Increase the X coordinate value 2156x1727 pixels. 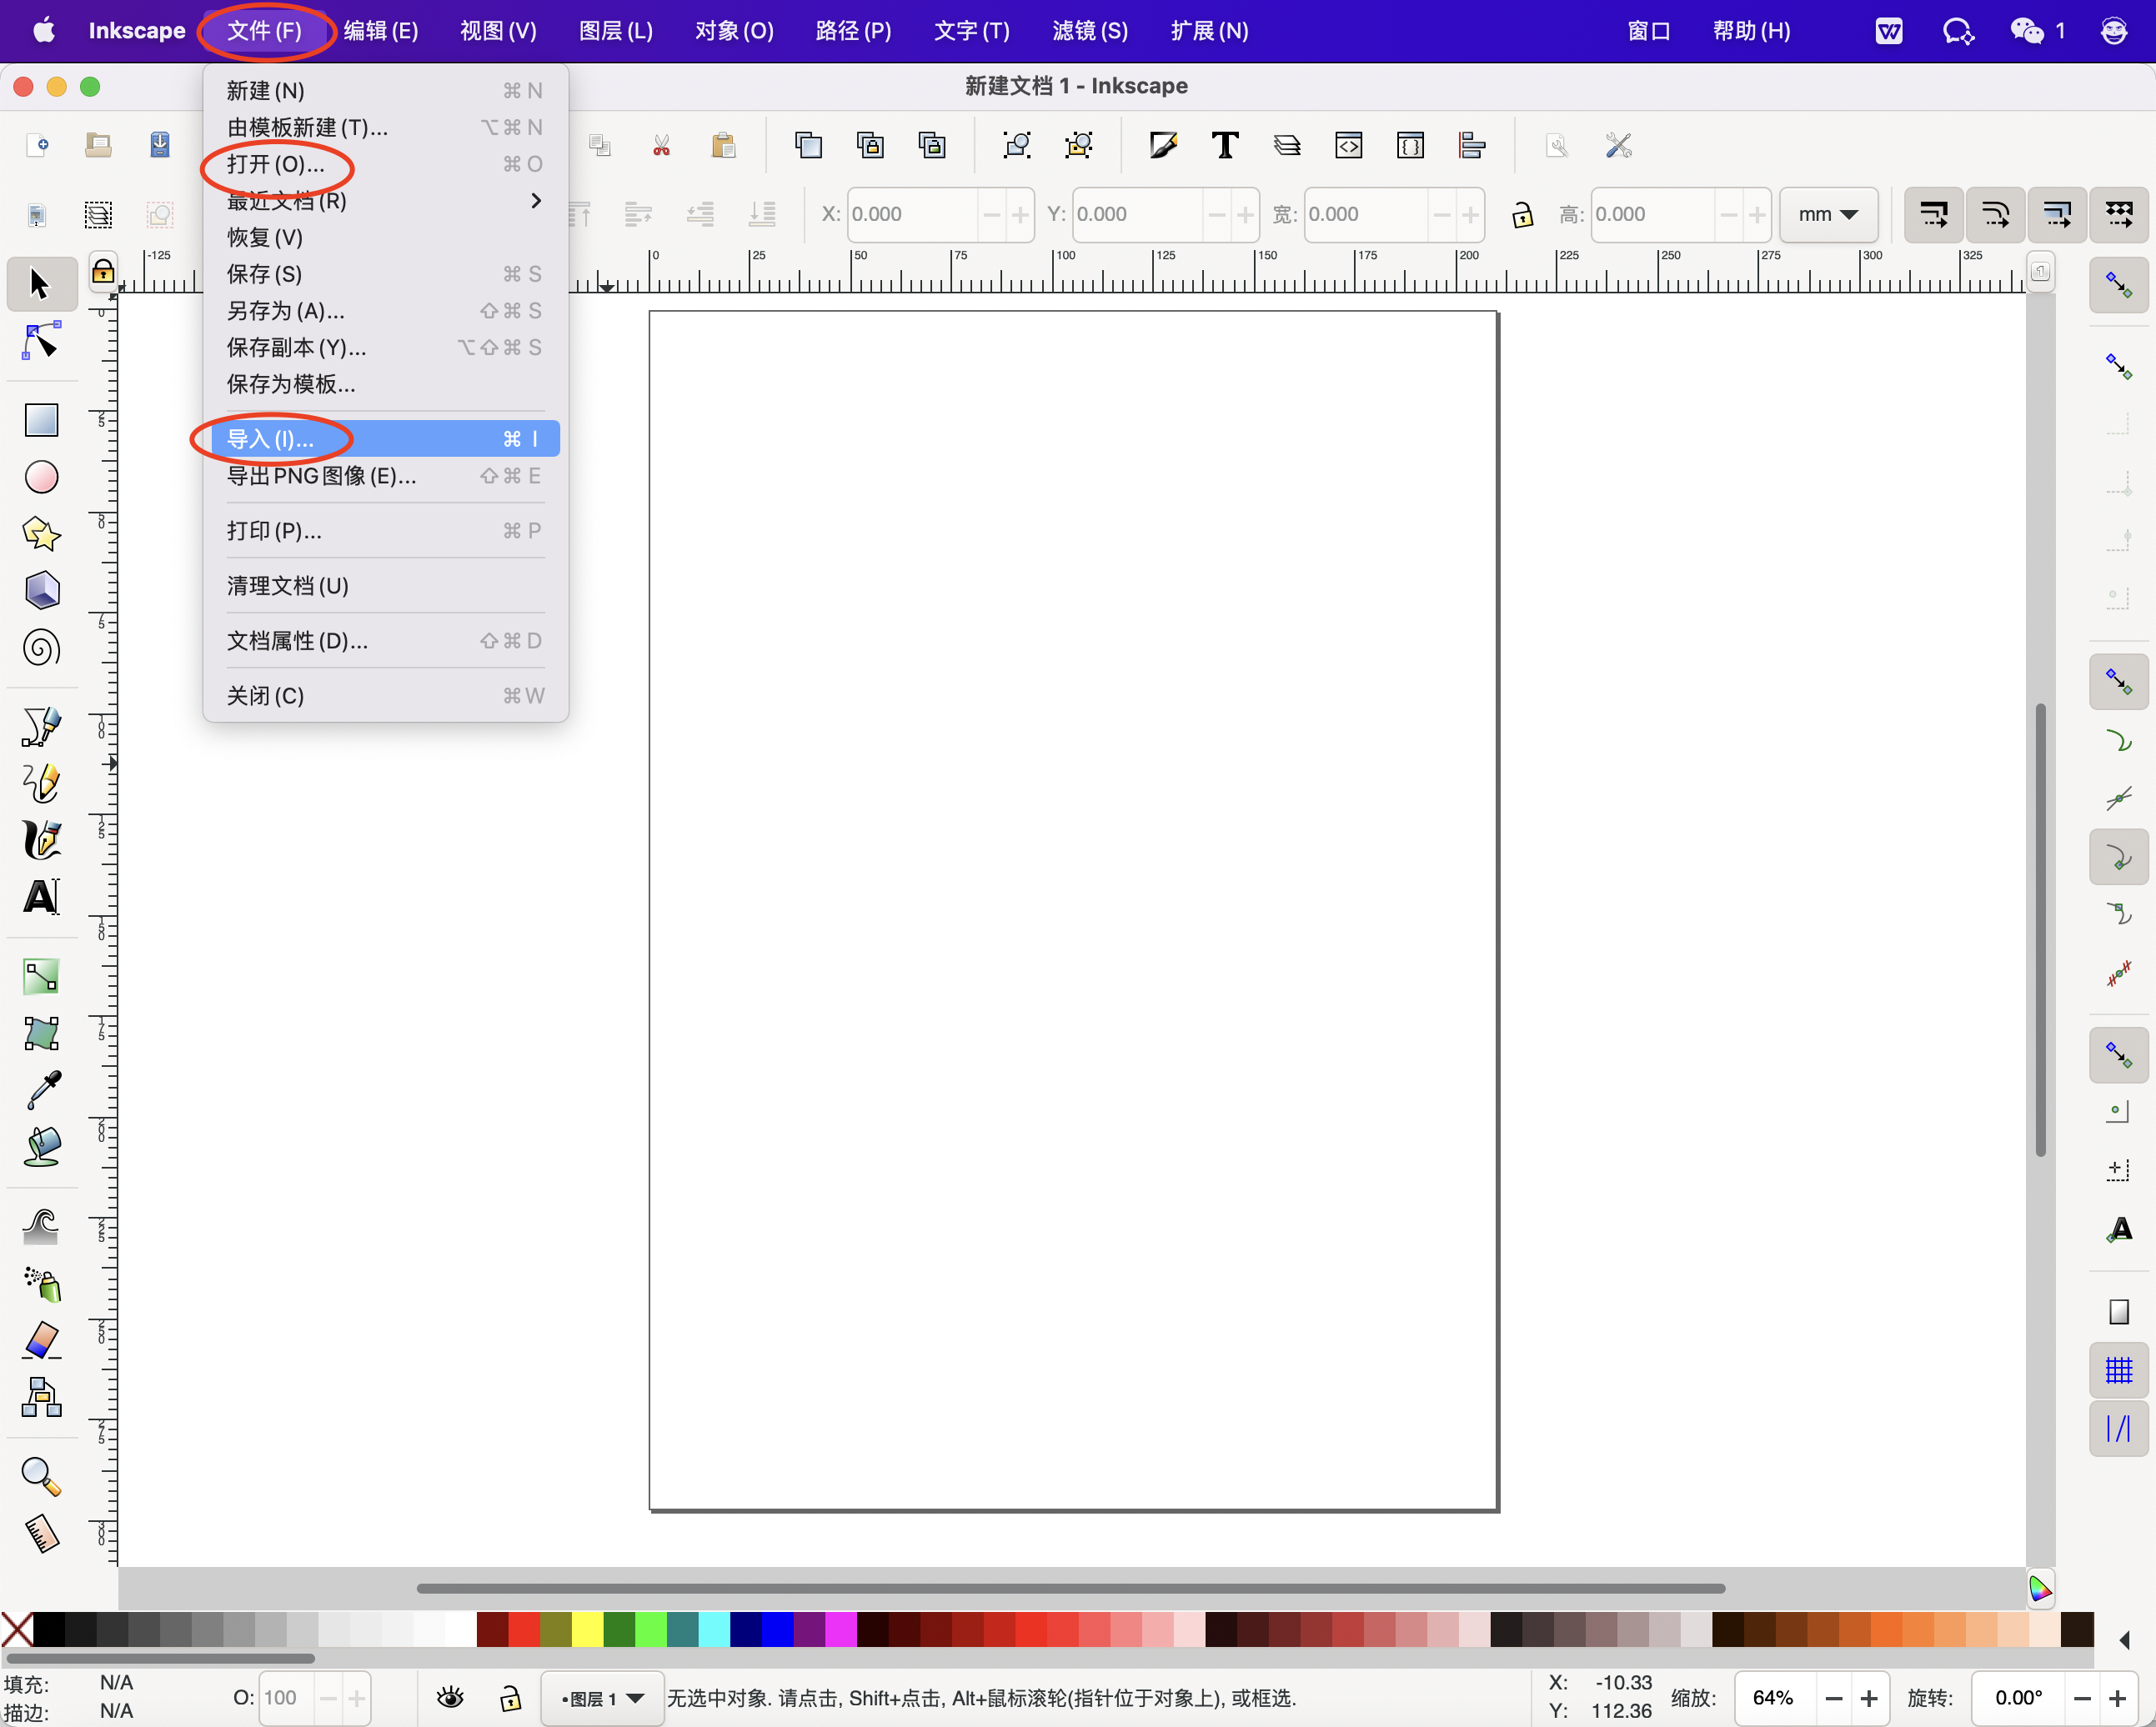click(x=1020, y=214)
